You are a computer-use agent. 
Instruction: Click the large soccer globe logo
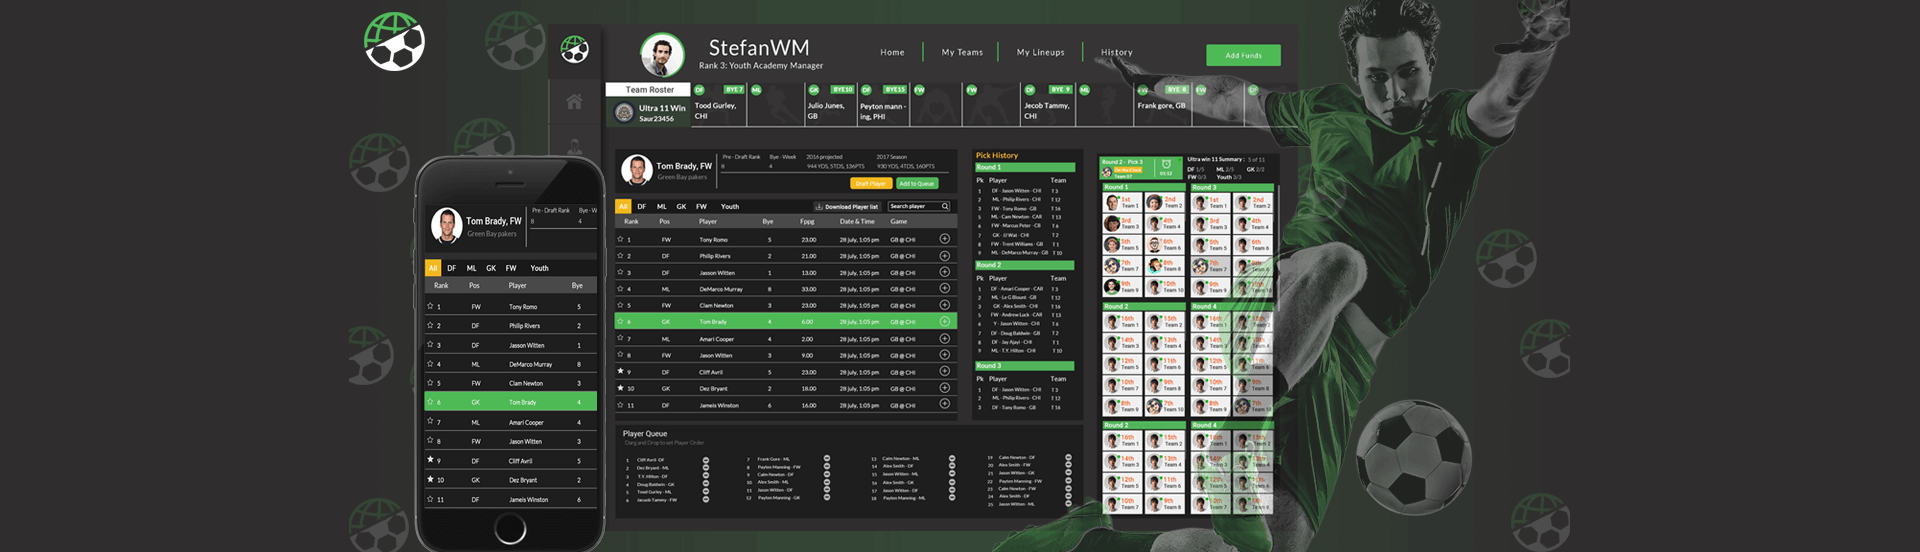[x=394, y=41]
